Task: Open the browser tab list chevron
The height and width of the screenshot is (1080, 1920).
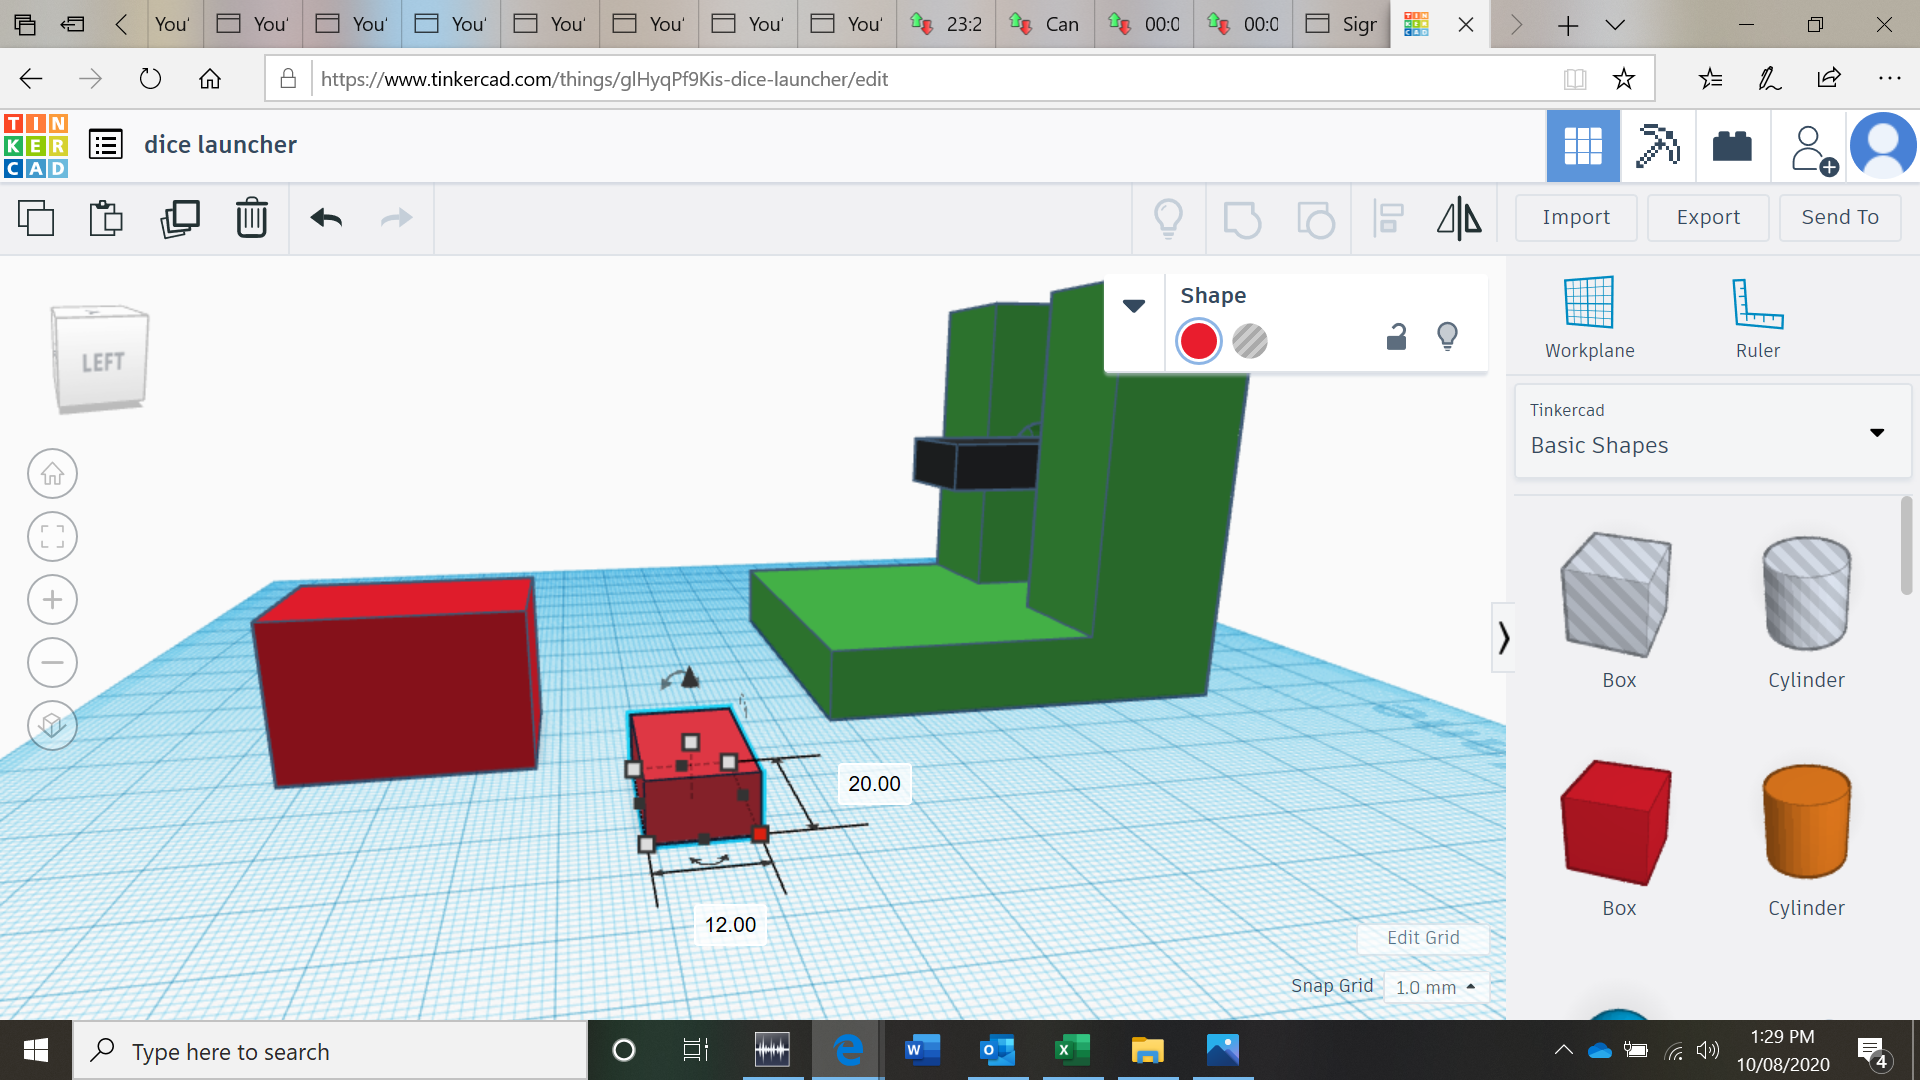Action: pos(1615,25)
